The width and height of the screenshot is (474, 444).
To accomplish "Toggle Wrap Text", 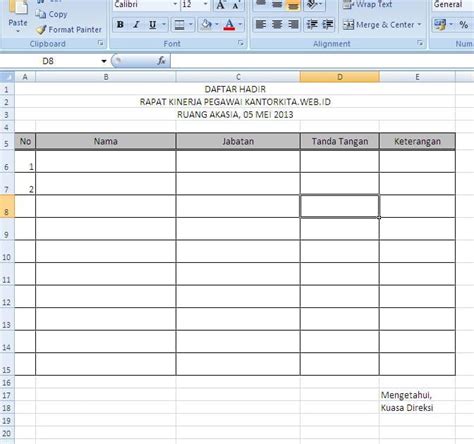I will 368,4.
